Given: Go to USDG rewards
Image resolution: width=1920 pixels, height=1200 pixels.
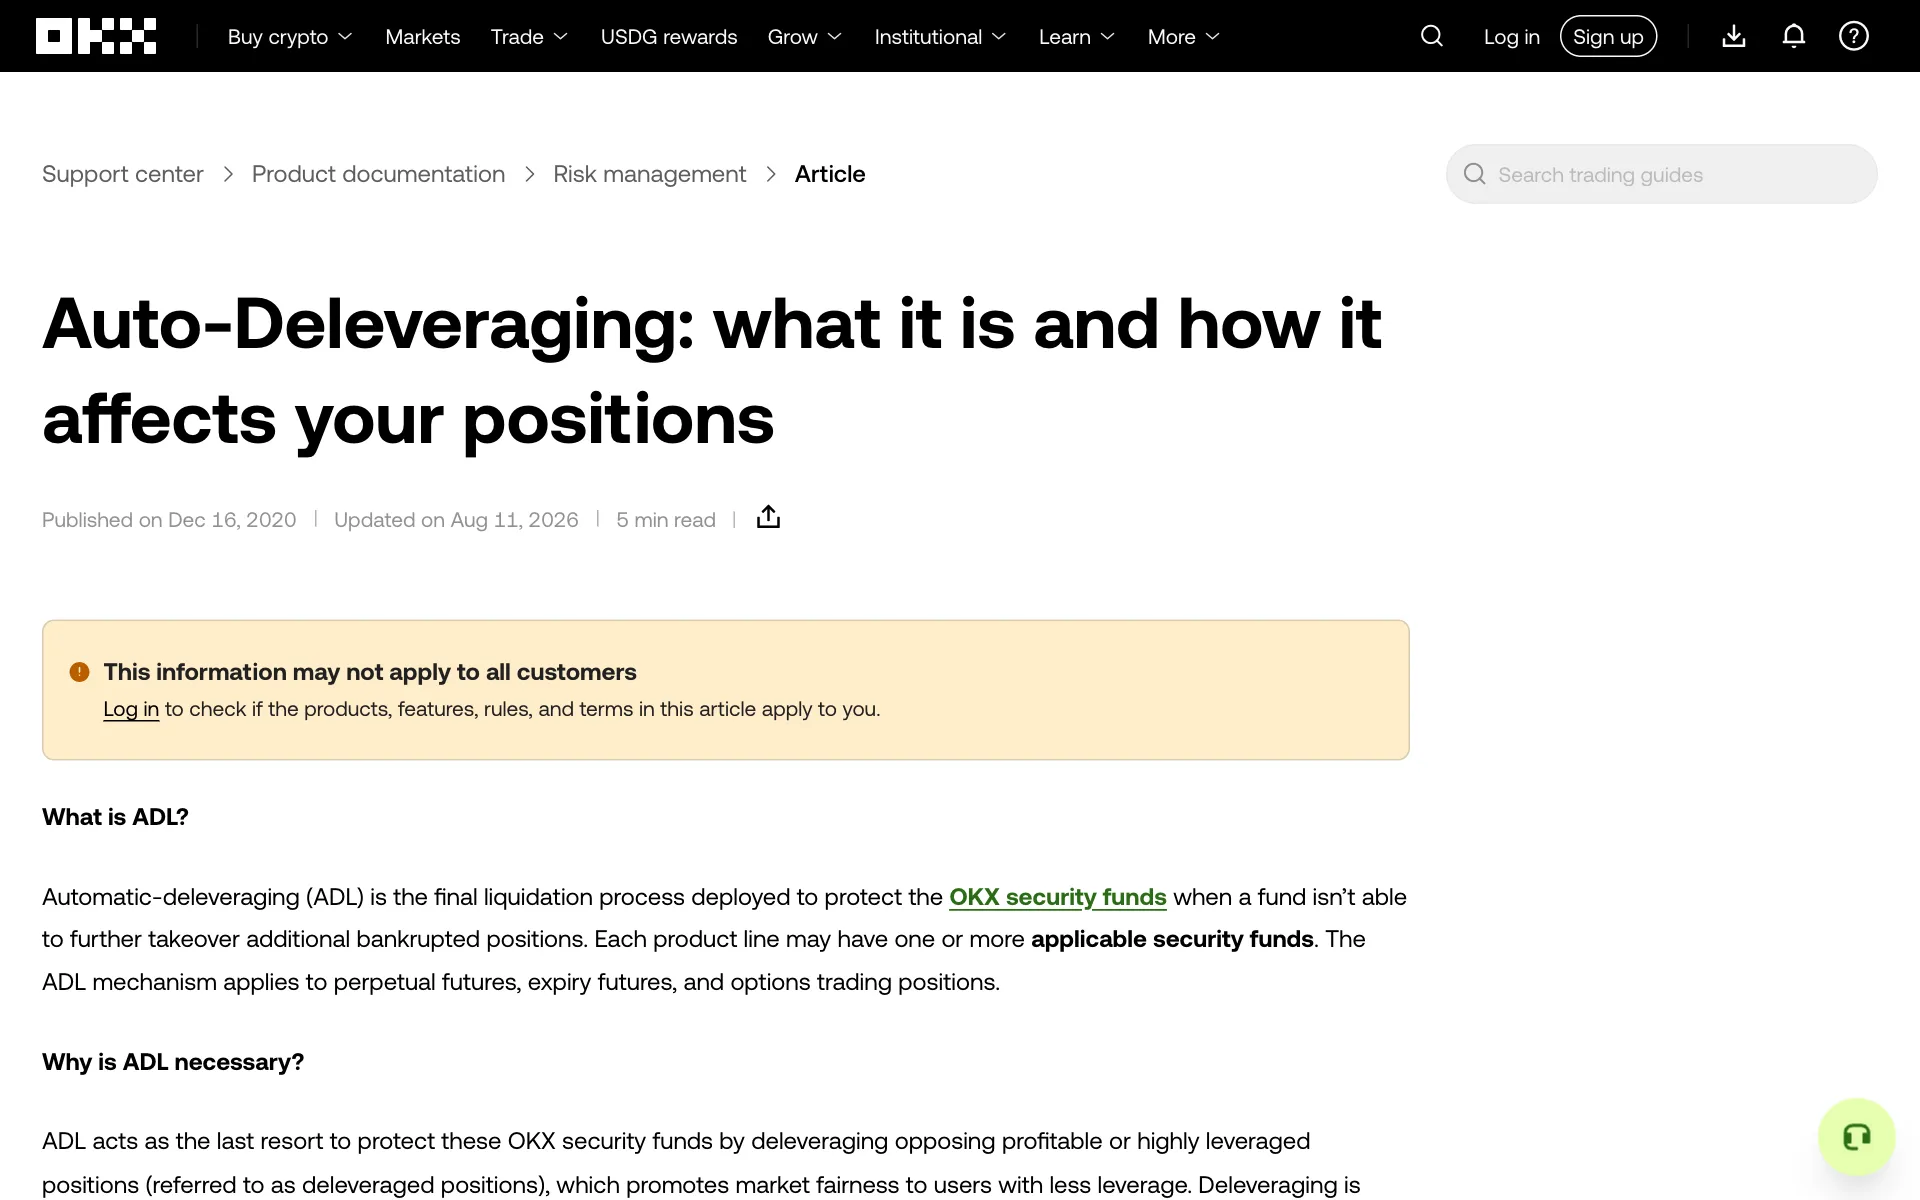Looking at the screenshot, I should tap(669, 37).
